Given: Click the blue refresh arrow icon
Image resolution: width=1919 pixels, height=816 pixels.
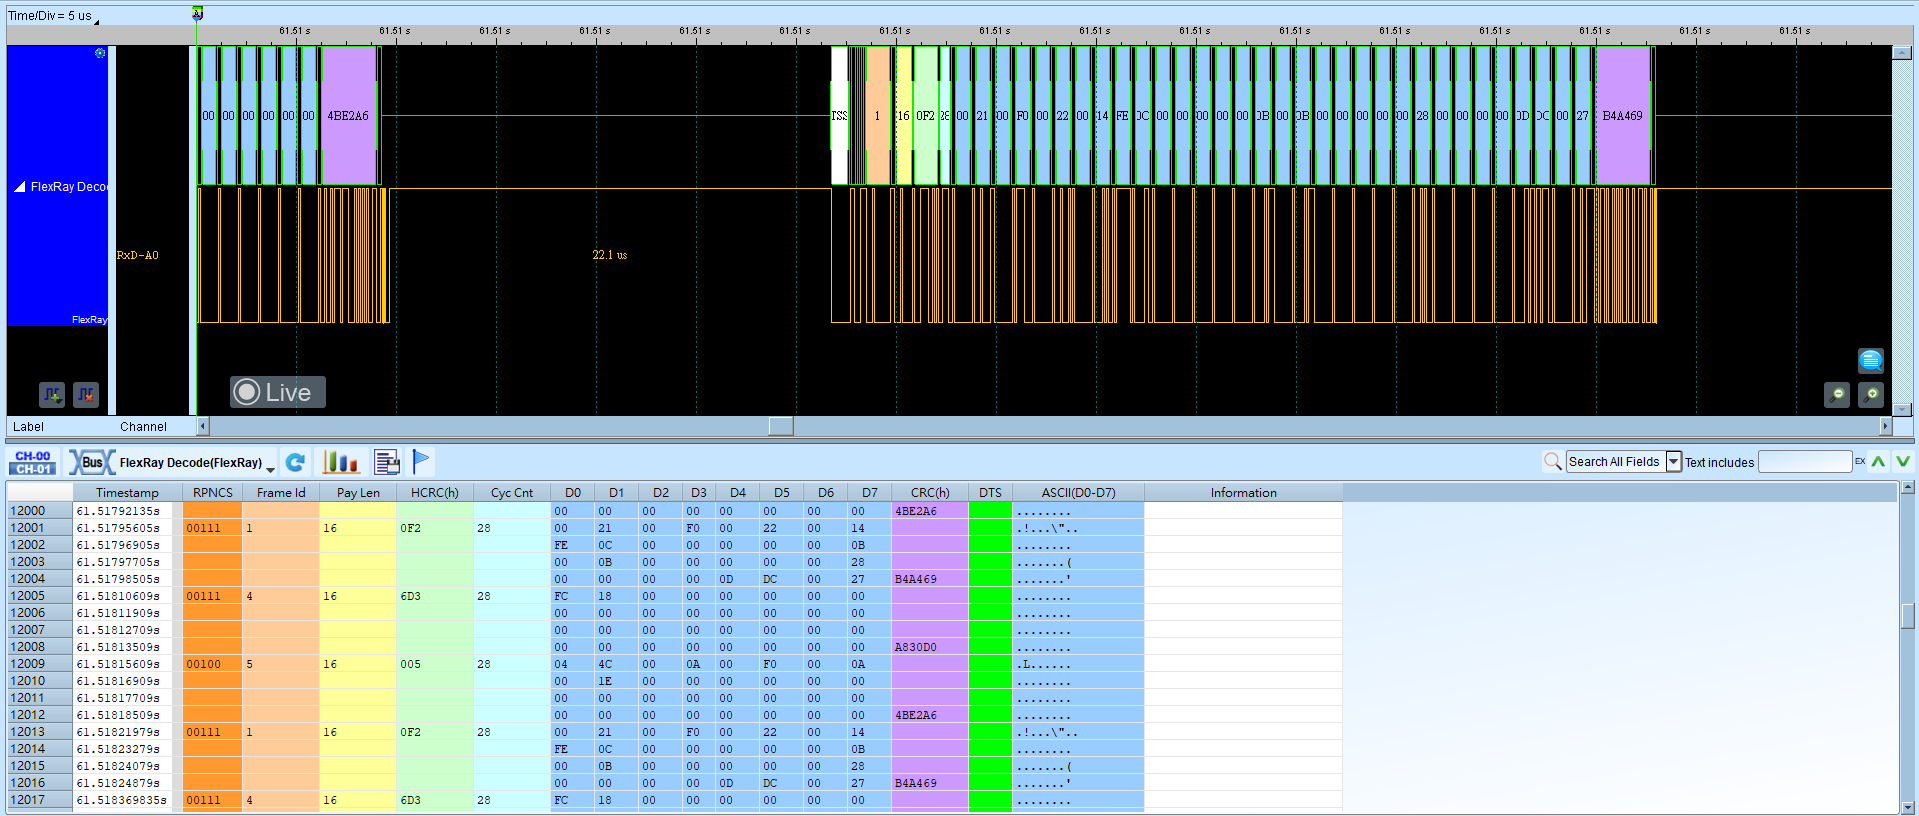Looking at the screenshot, I should click(x=295, y=462).
